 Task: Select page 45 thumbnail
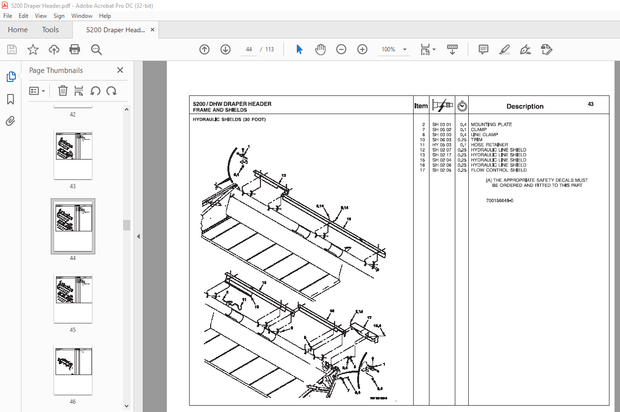(73, 299)
